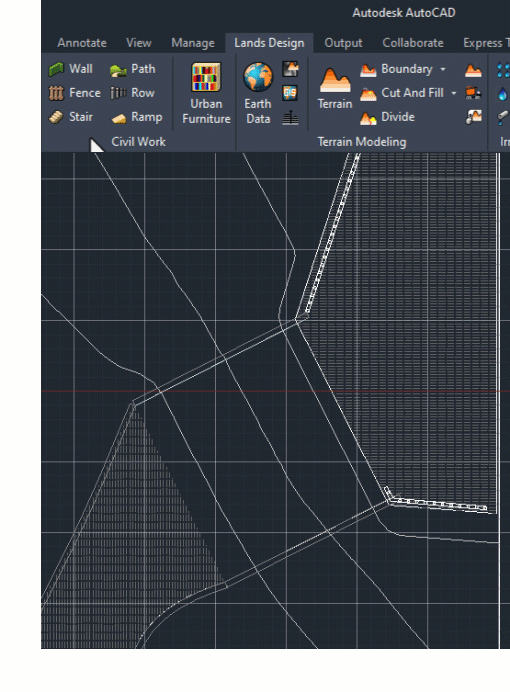Expand the Boundary dropdown arrow

click(x=442, y=69)
